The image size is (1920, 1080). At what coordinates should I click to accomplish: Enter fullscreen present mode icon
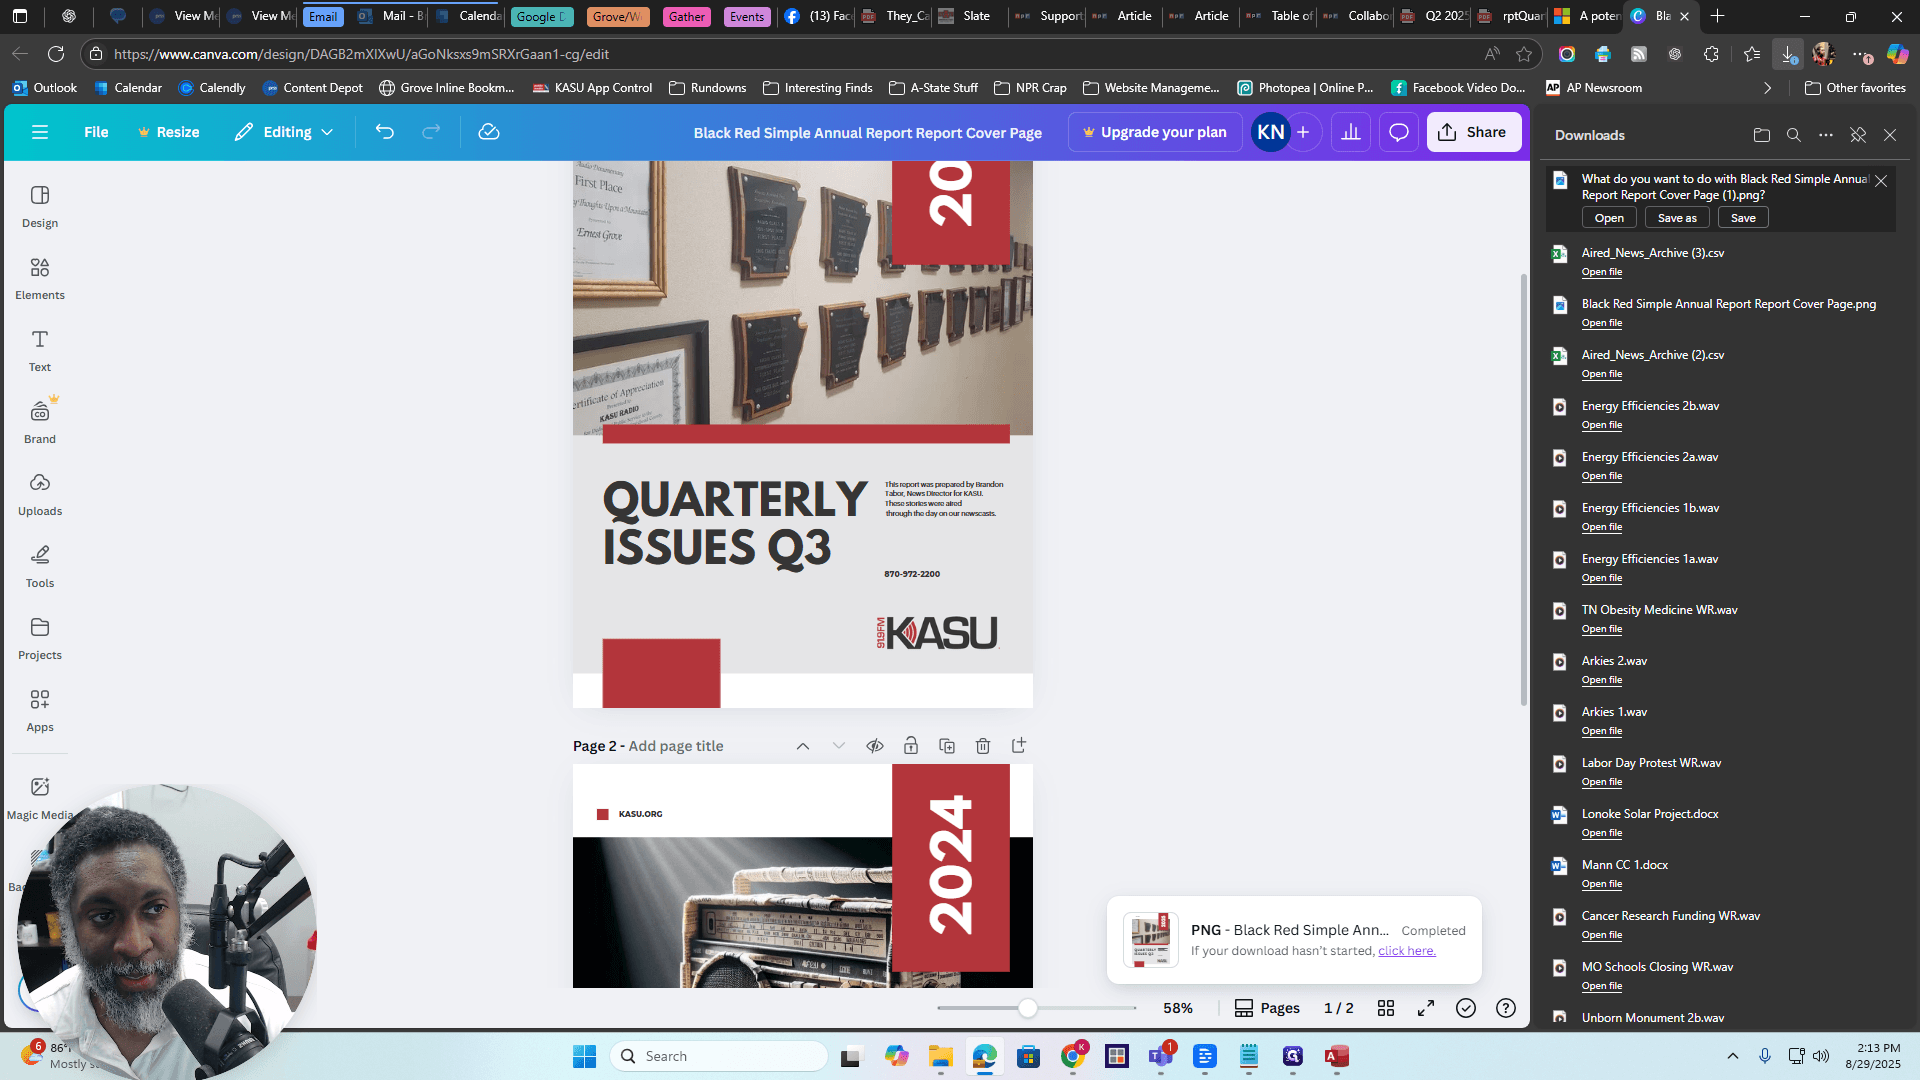(x=1426, y=1008)
